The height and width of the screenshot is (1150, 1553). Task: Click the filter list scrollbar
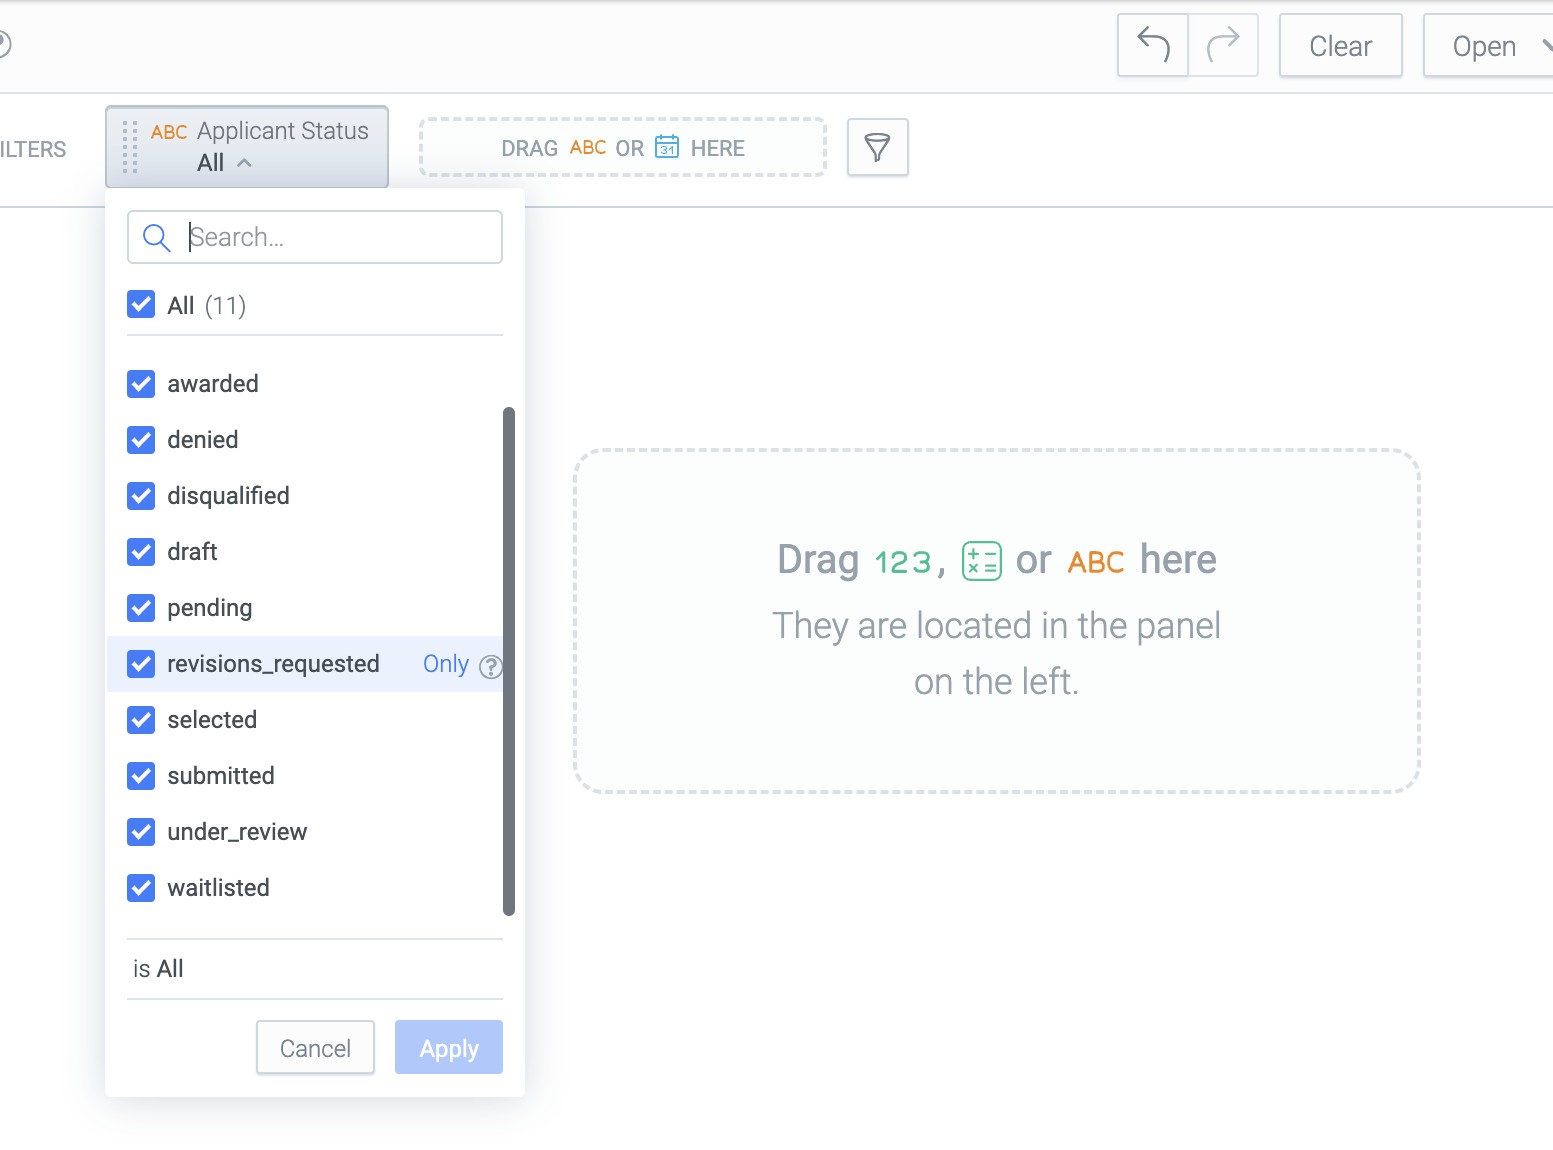509,660
